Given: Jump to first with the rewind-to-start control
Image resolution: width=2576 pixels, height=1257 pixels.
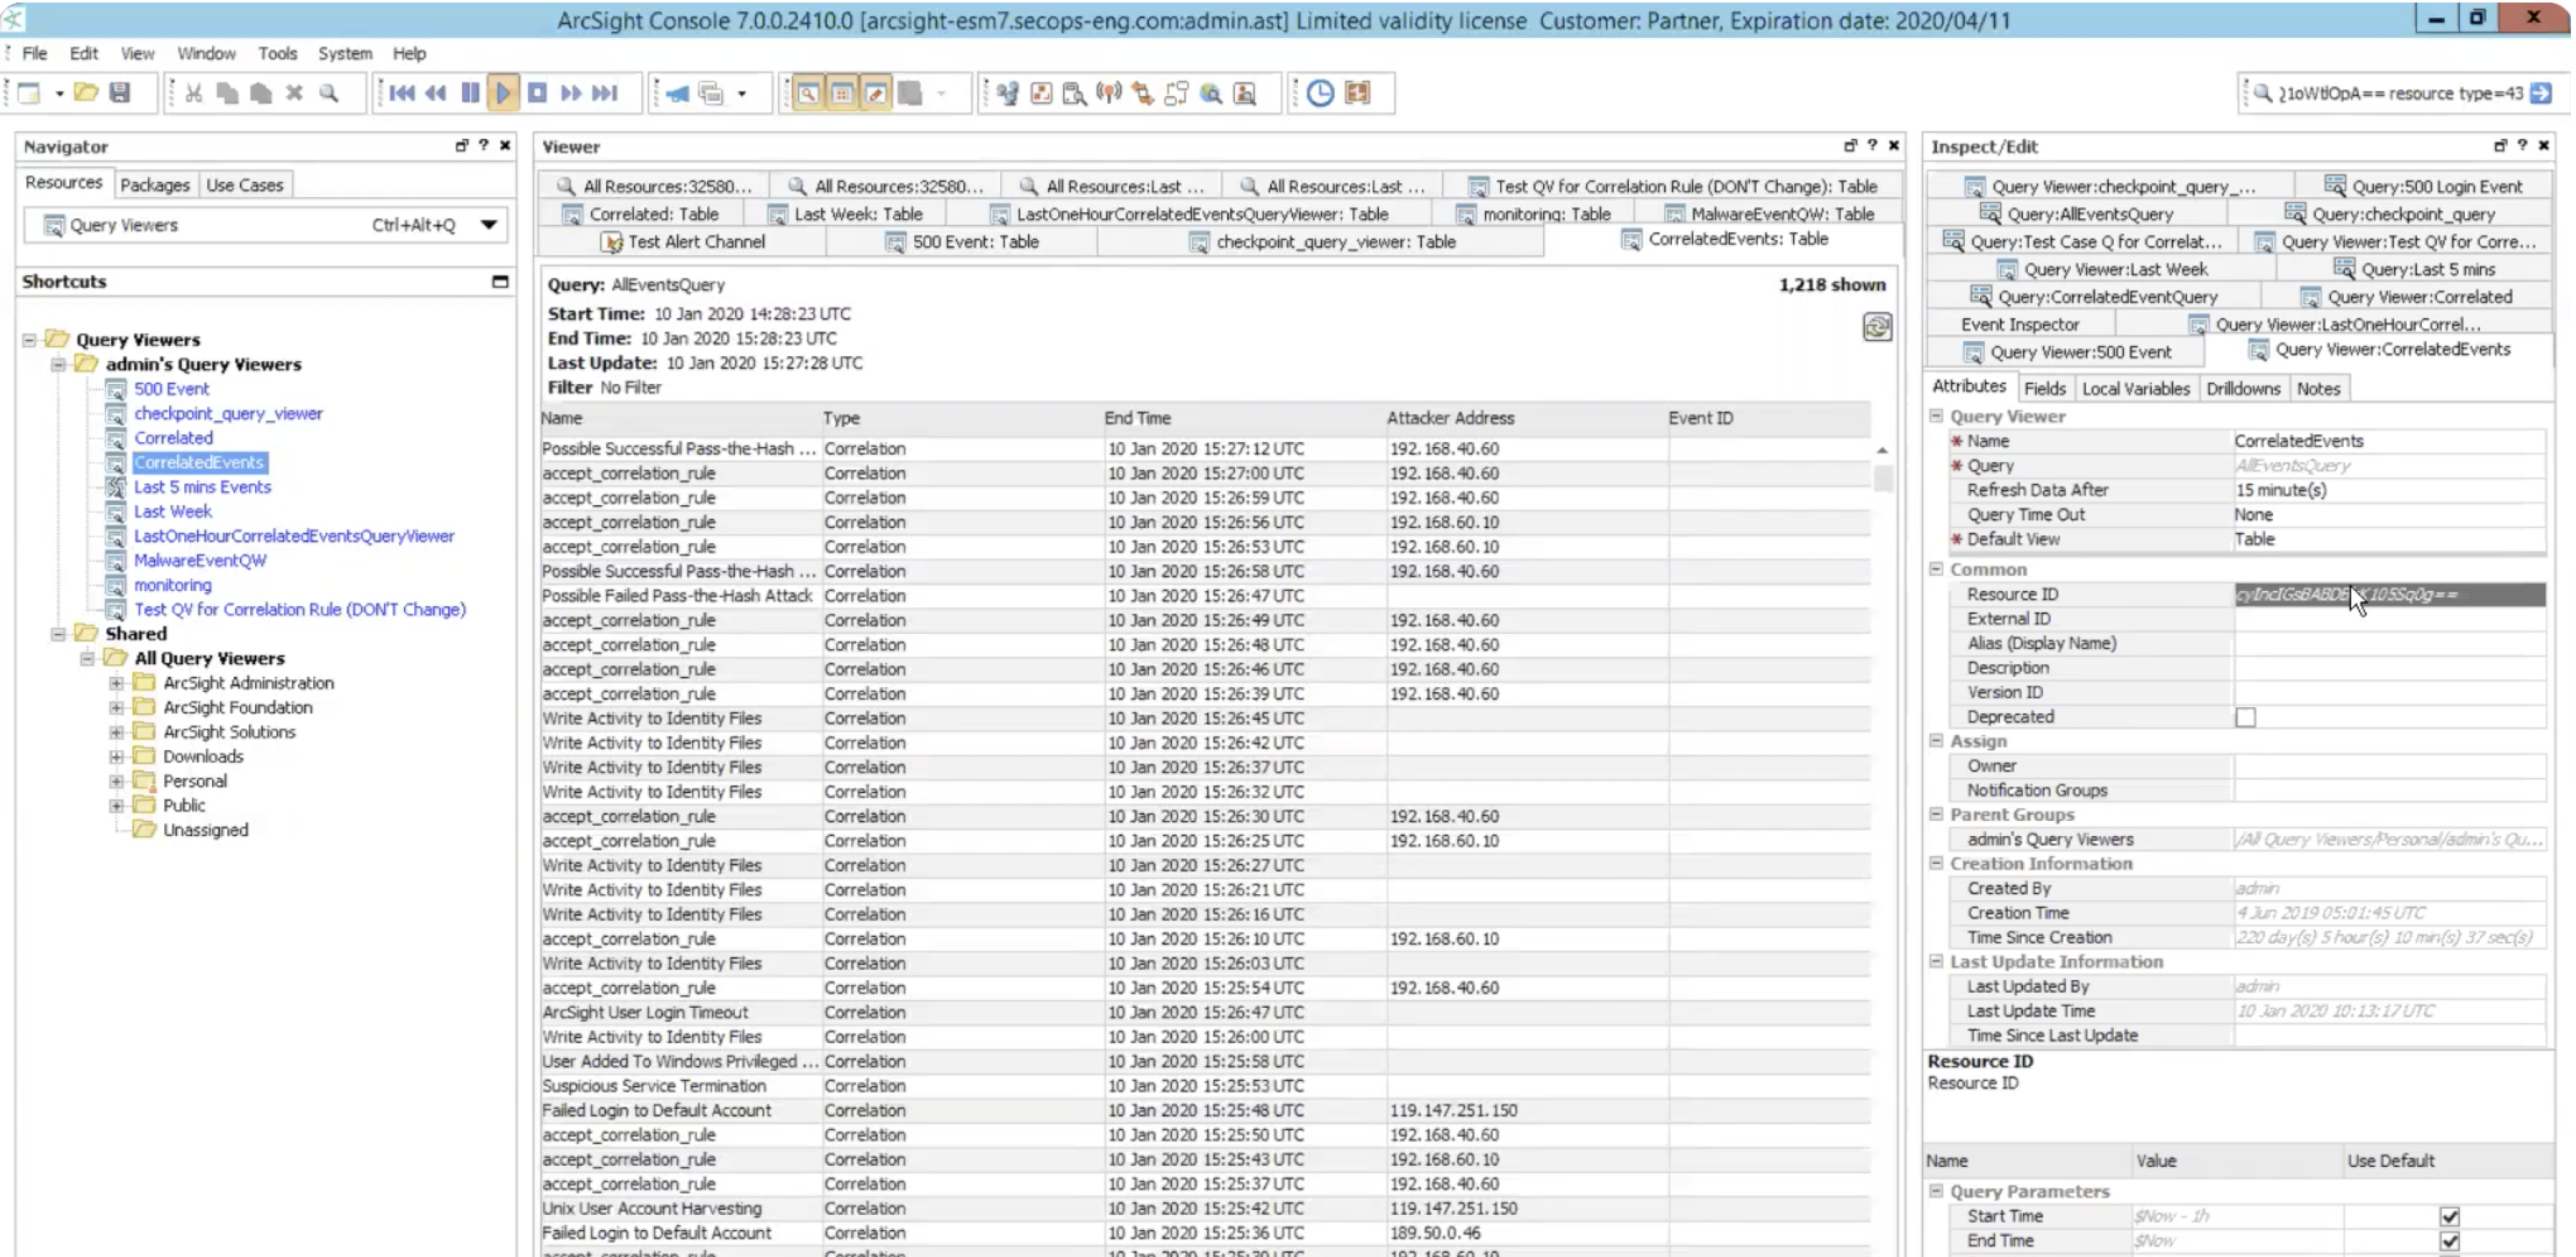Looking at the screenshot, I should pos(402,93).
